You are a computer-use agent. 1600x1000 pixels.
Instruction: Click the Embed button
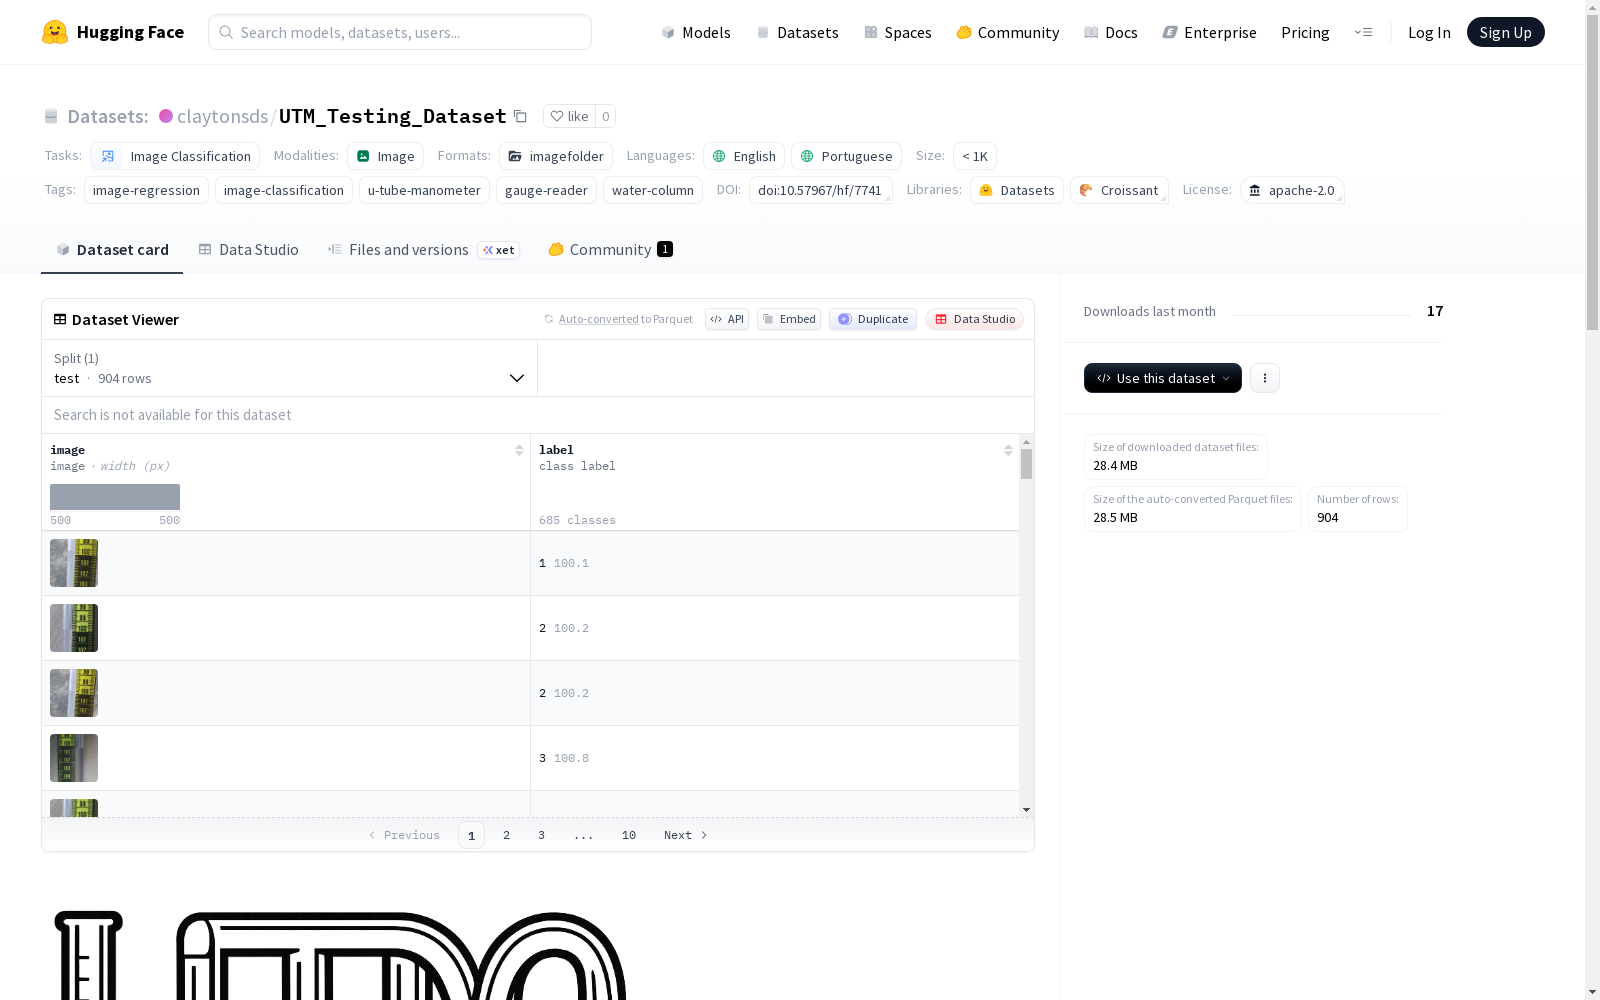click(x=789, y=319)
